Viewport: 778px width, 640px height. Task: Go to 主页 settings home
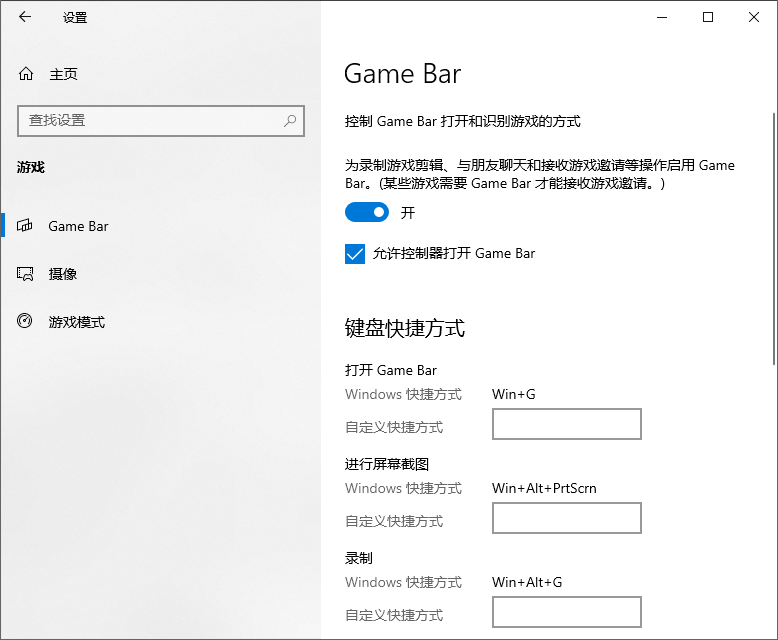pyautogui.click(x=63, y=74)
